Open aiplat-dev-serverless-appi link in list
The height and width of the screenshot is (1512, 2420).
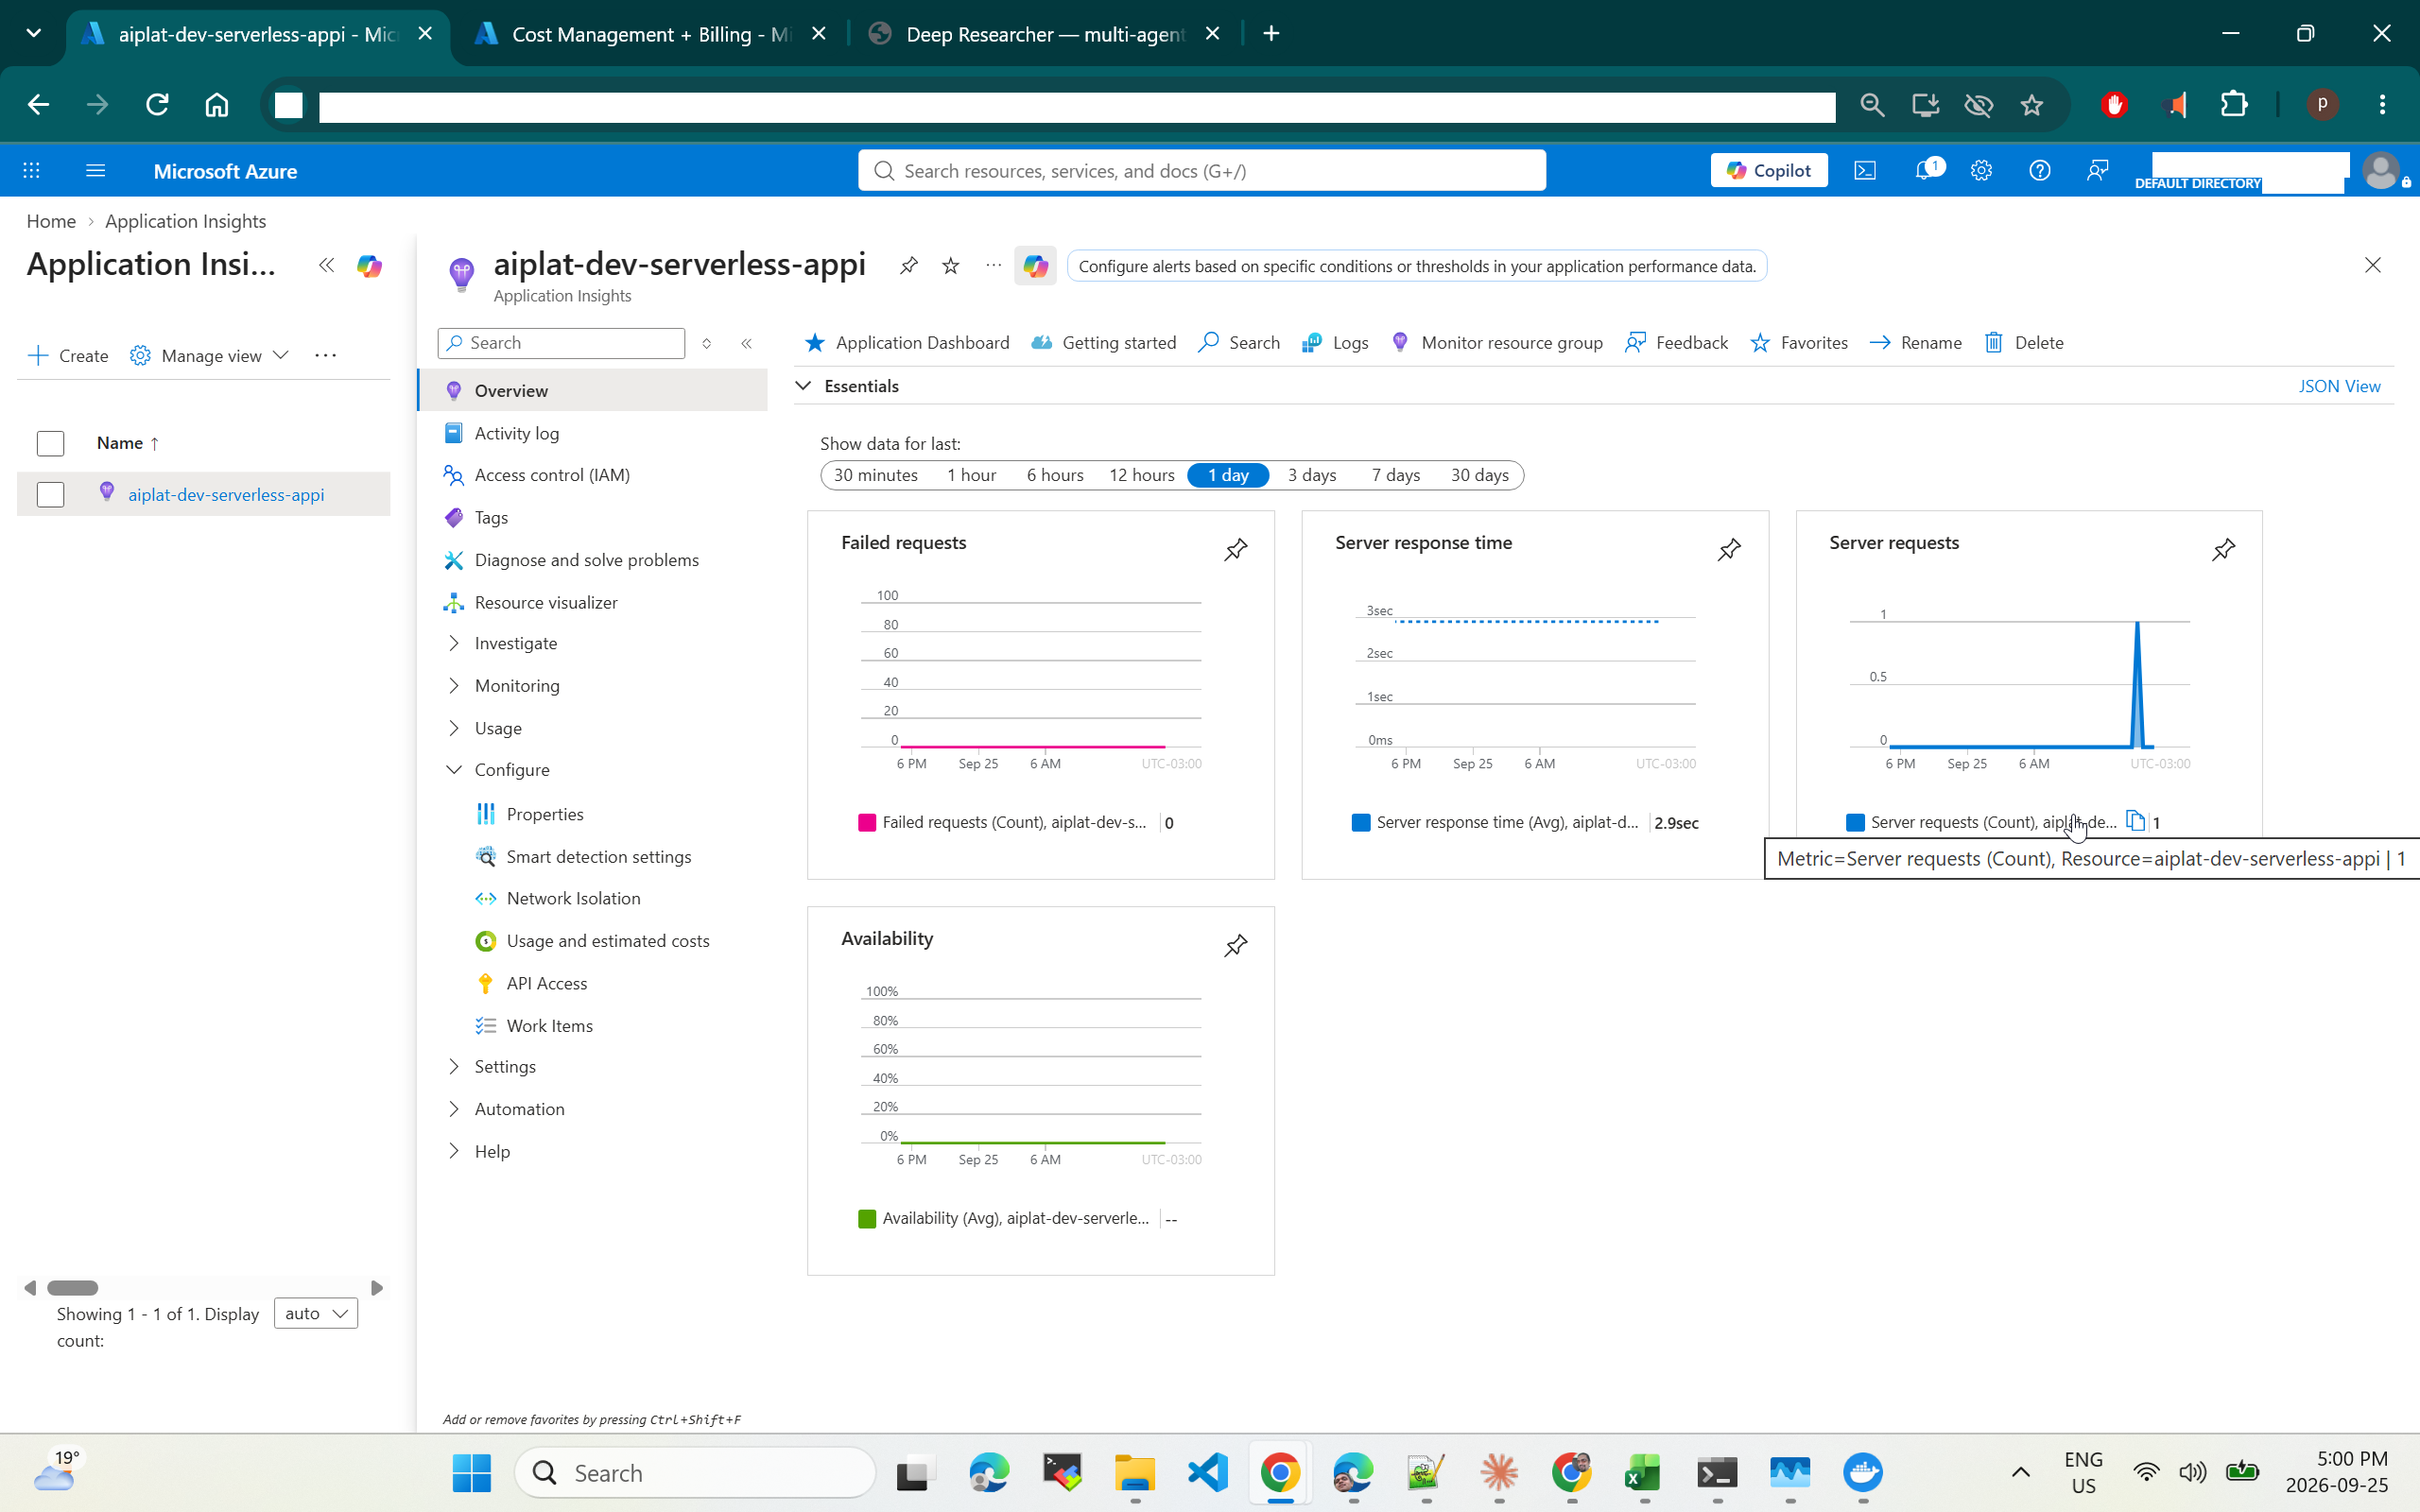coord(226,494)
